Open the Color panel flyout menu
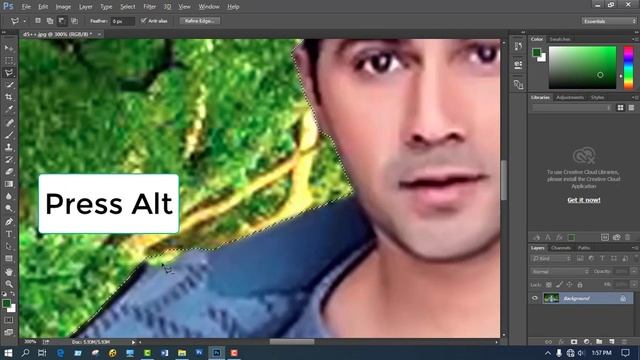 coord(635,39)
